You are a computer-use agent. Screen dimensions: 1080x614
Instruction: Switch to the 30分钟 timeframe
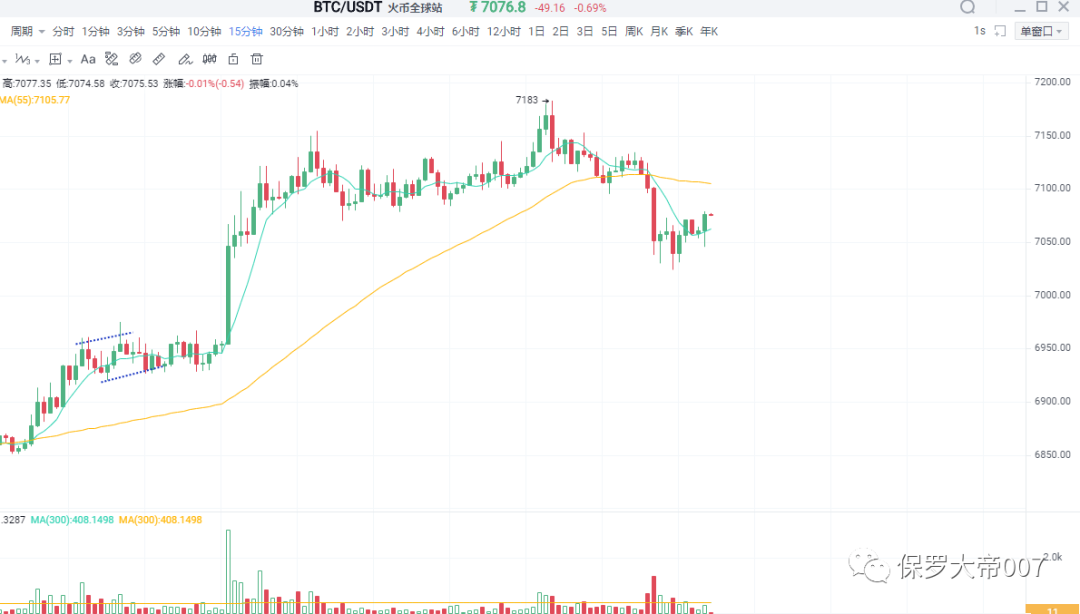pyautogui.click(x=287, y=31)
